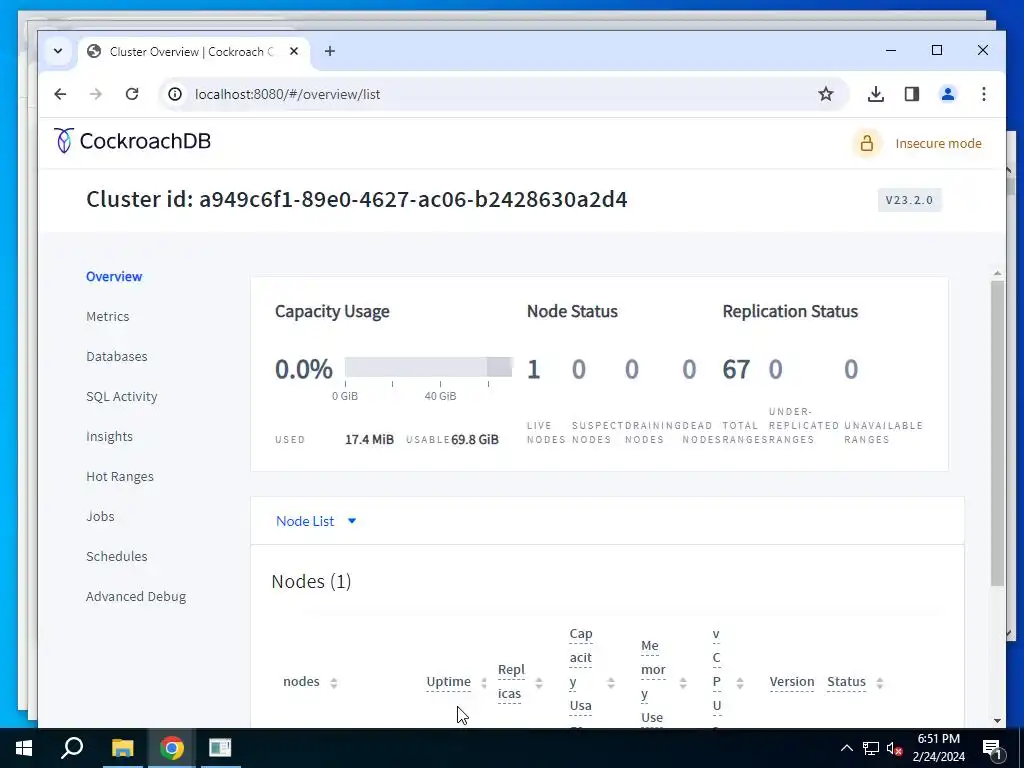Click the taskbar clock showing 6:51 PM

pos(938,748)
